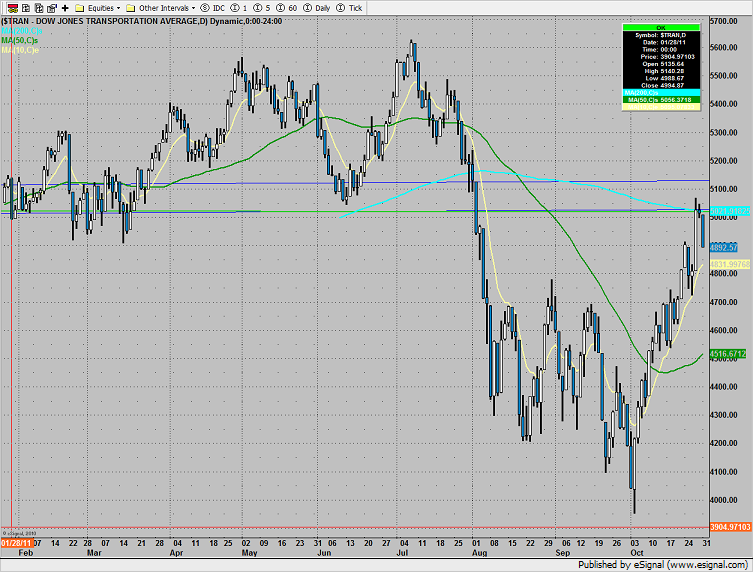Image resolution: width=753 pixels, height=572 pixels.
Task: Click orange 3904.97103 cursor price marker
Action: point(730,527)
